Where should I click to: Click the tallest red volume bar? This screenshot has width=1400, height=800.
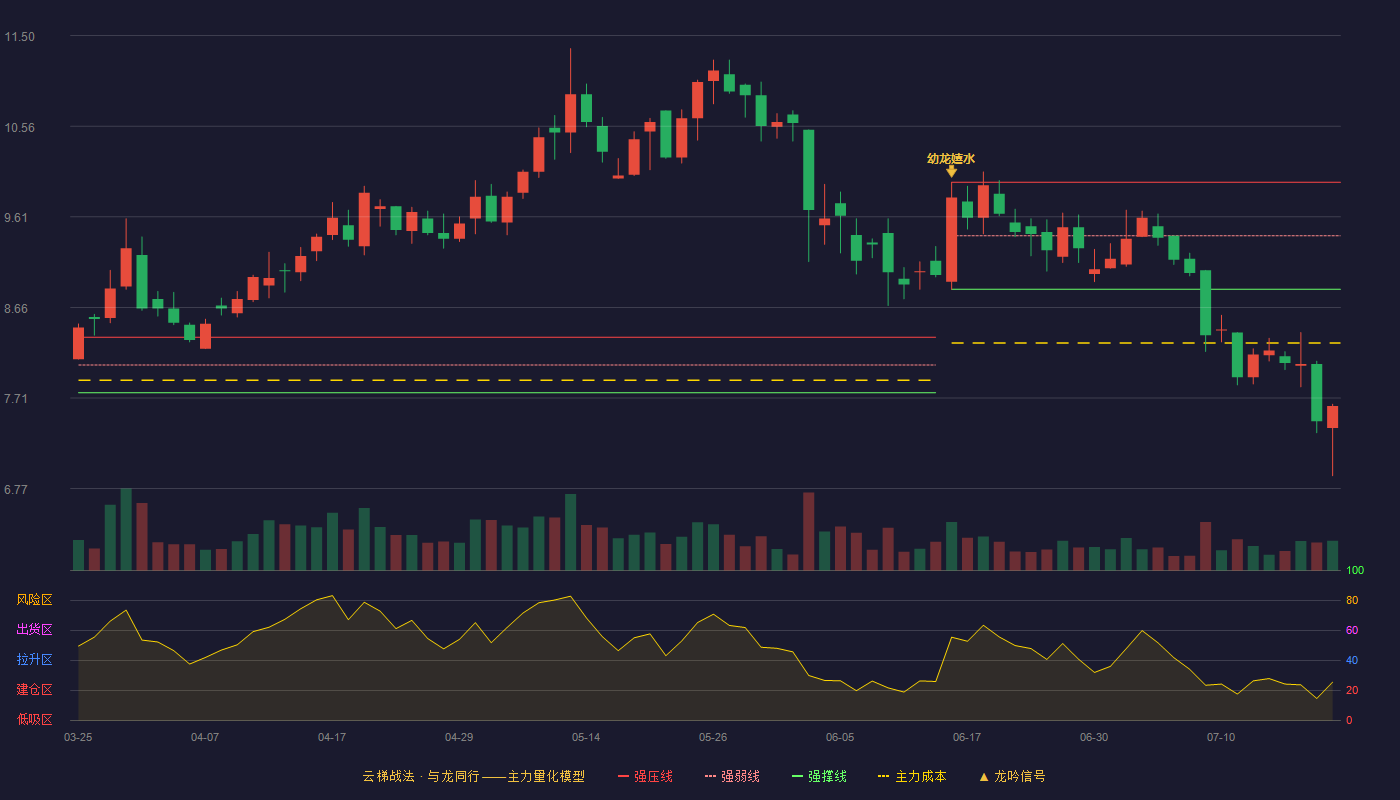point(808,531)
